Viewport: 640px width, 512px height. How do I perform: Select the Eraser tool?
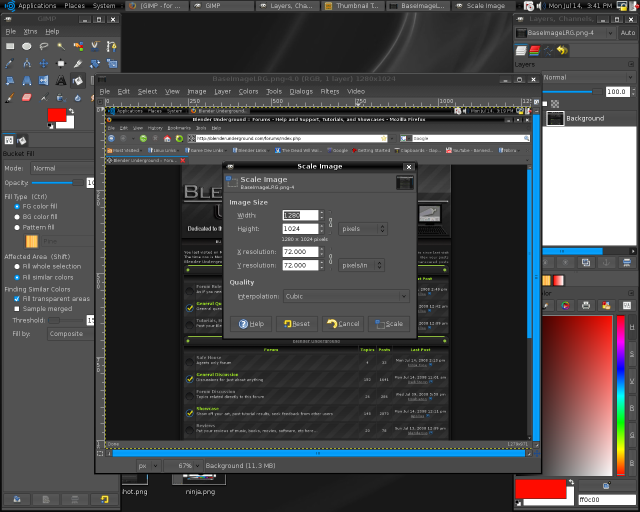click(27, 98)
